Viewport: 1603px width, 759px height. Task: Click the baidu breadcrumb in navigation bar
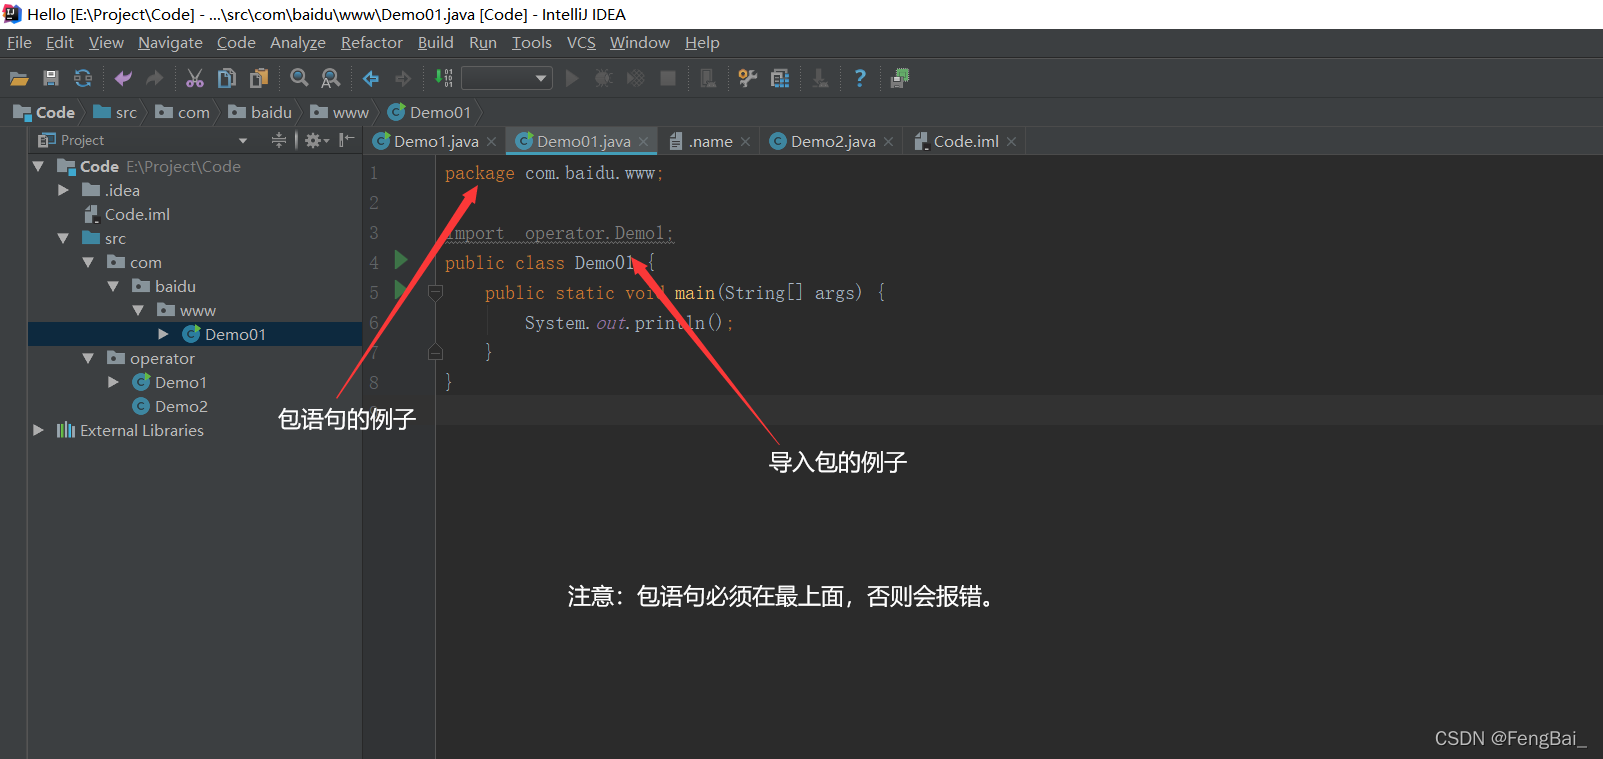[x=260, y=113]
